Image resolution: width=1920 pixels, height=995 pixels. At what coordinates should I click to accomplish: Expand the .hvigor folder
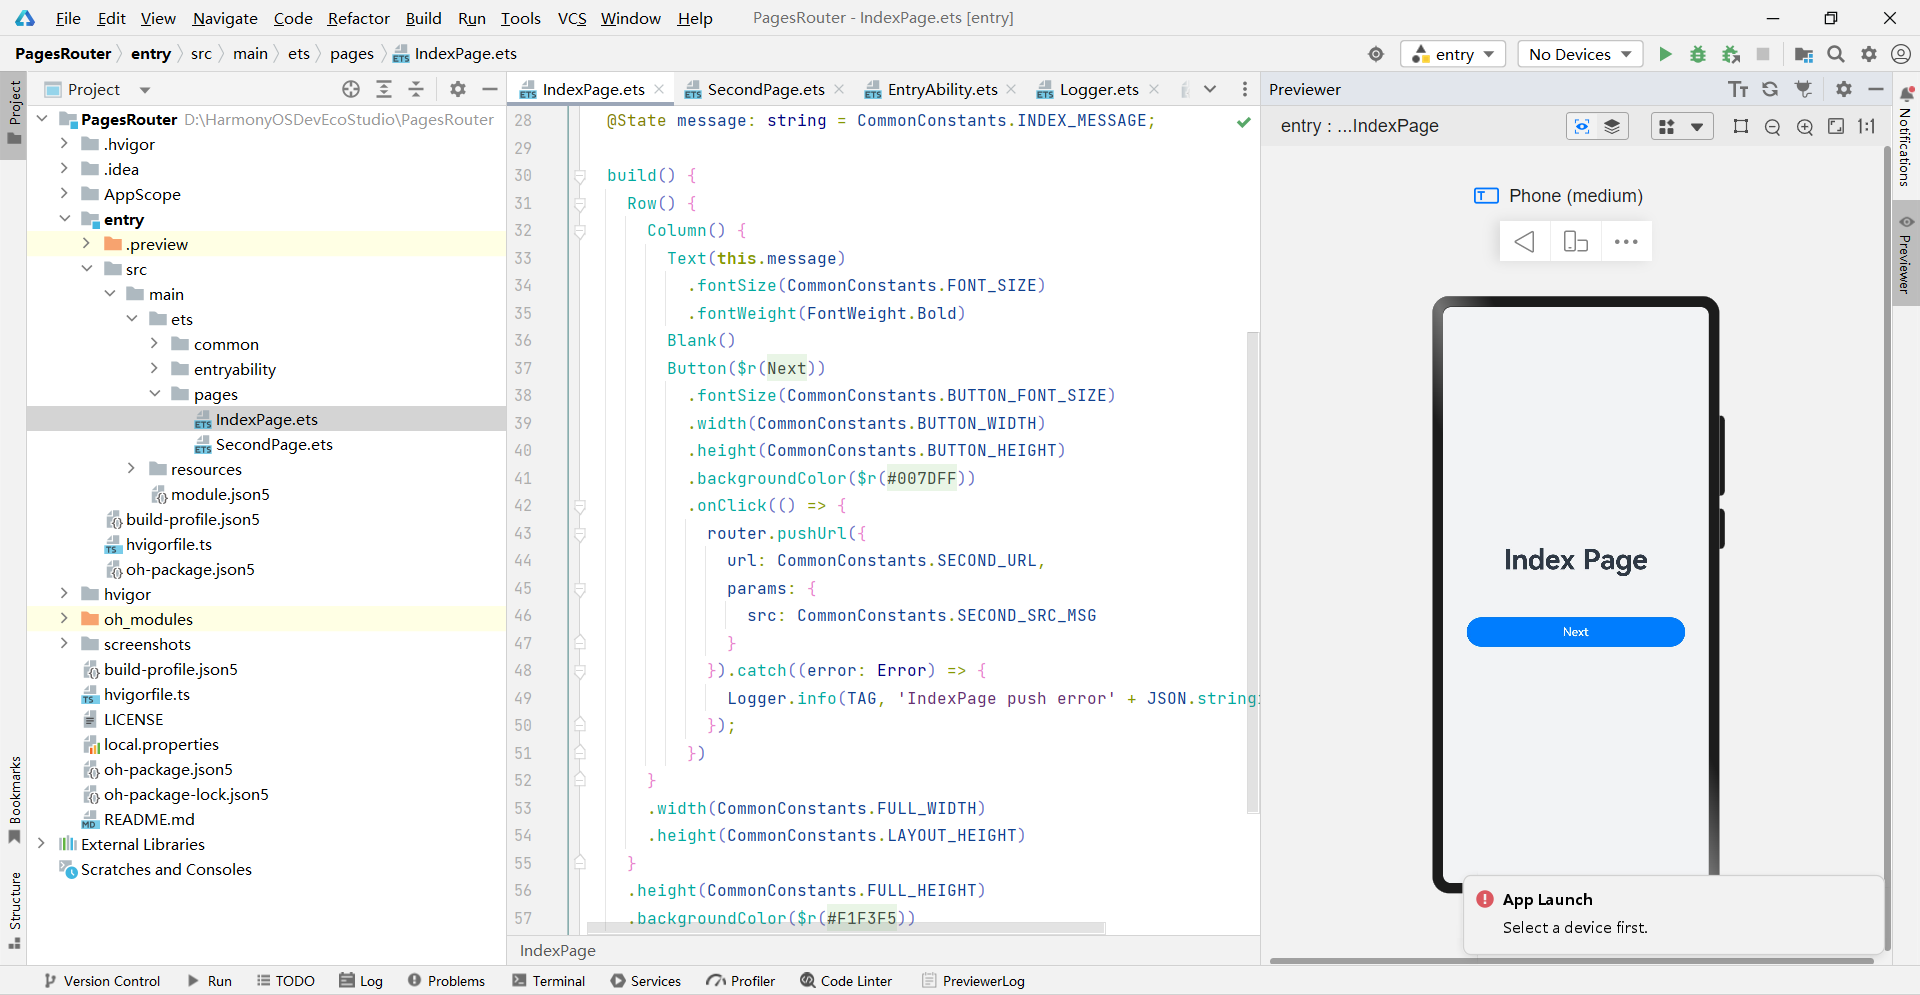click(64, 144)
